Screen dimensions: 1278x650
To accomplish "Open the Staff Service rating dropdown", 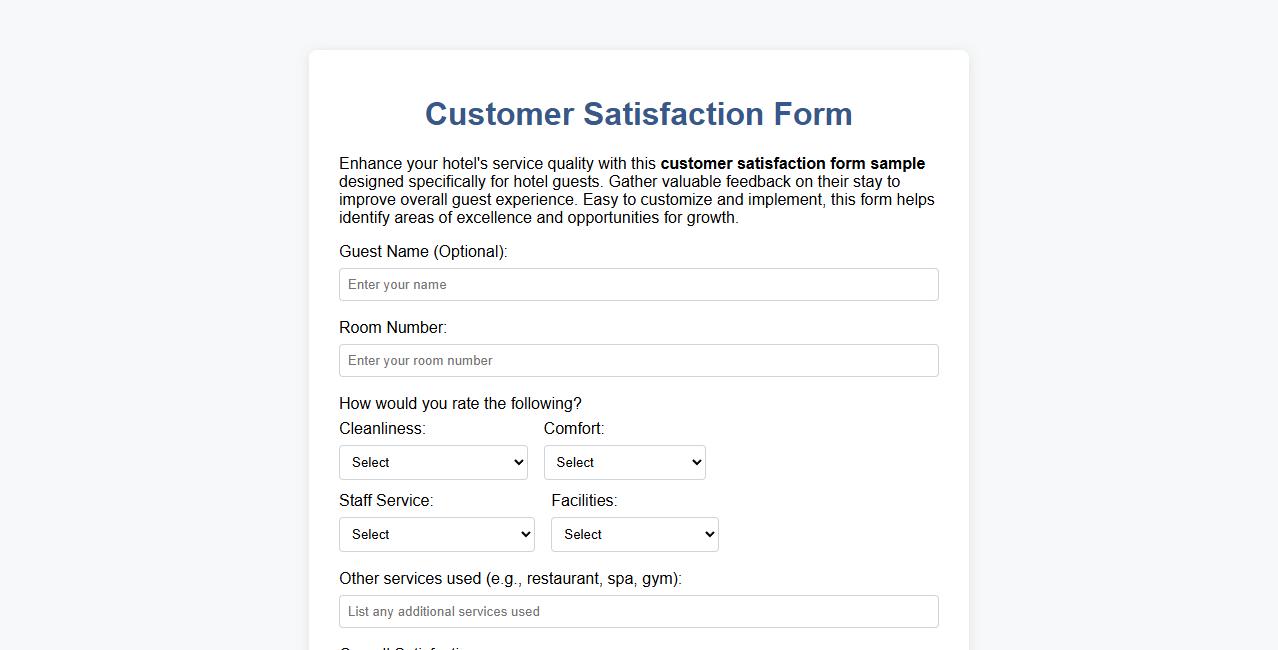I will 436,534.
